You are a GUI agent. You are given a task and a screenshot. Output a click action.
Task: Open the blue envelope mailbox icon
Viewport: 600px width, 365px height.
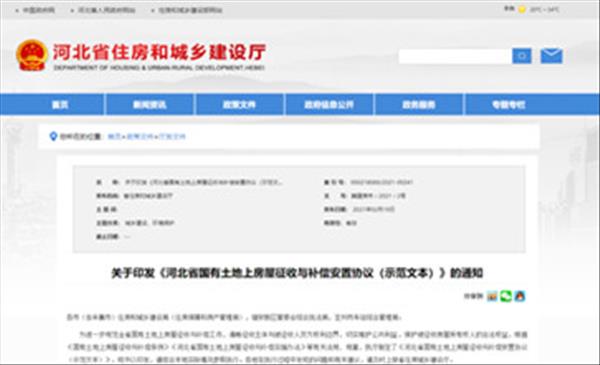click(551, 56)
